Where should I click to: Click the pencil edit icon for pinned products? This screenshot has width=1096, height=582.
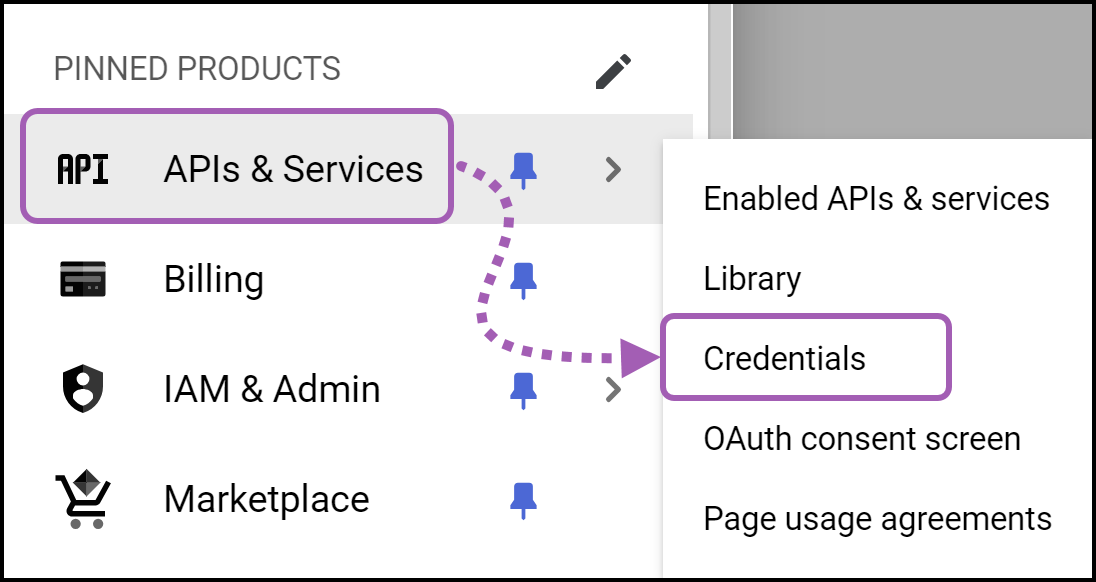pyautogui.click(x=614, y=71)
